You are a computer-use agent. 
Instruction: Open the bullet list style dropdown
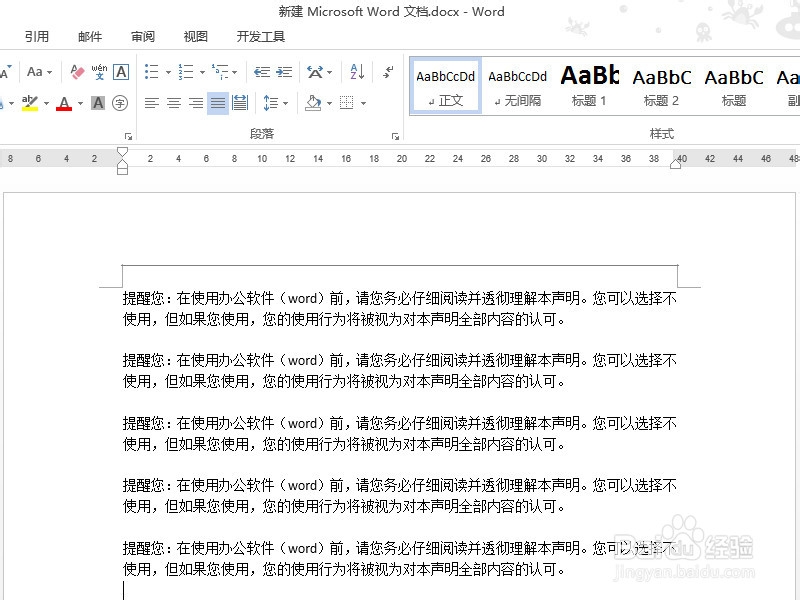pyautogui.click(x=168, y=72)
